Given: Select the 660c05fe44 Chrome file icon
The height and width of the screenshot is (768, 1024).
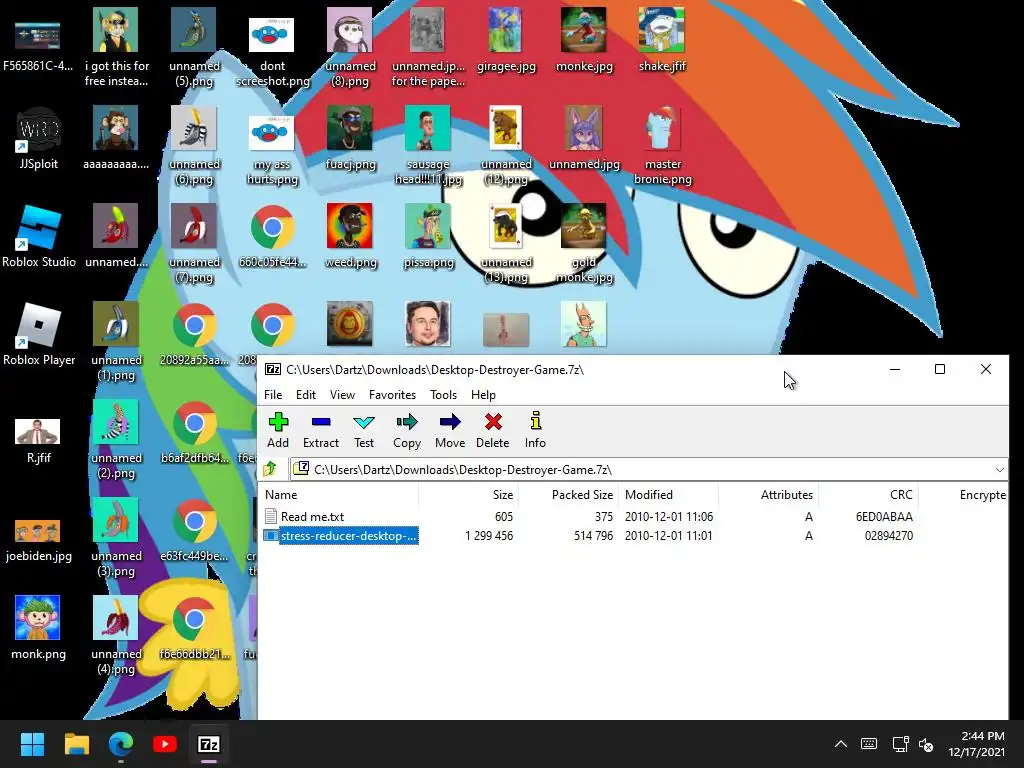Looking at the screenshot, I should coord(272,236).
